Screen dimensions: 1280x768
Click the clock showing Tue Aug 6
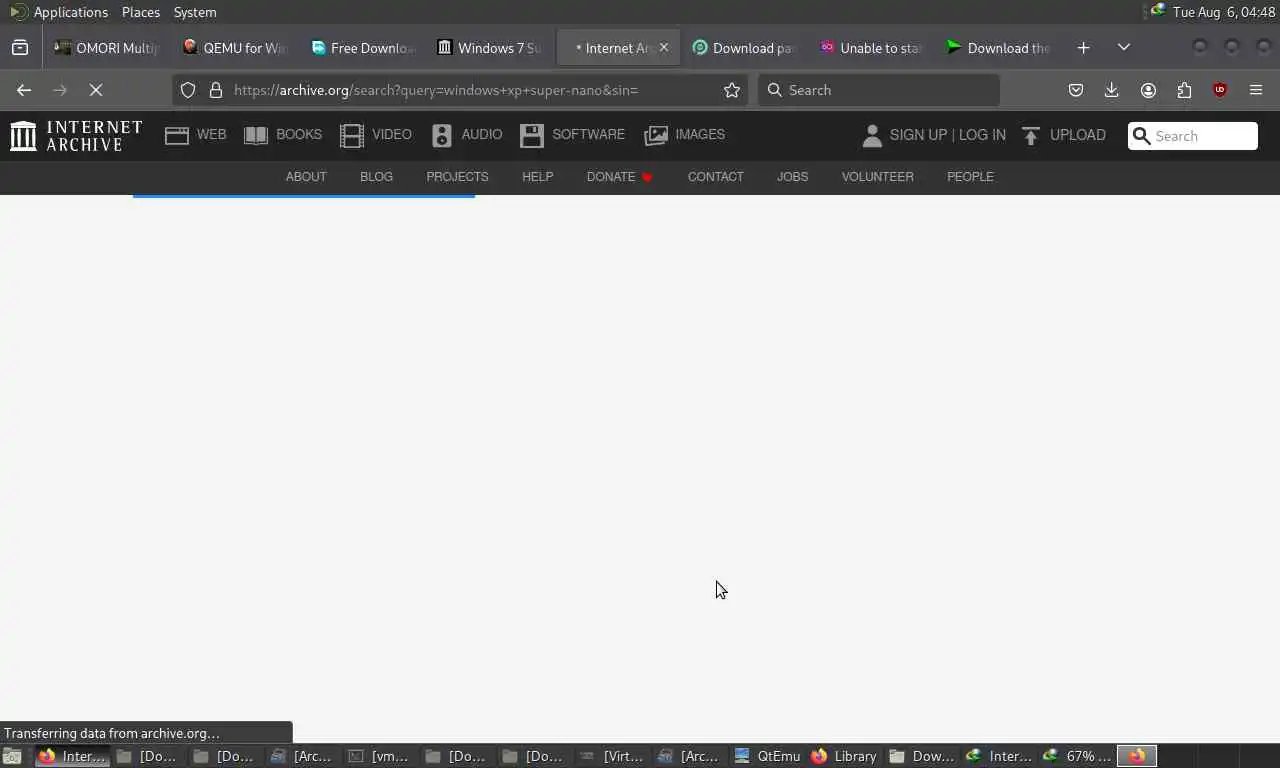point(1224,12)
